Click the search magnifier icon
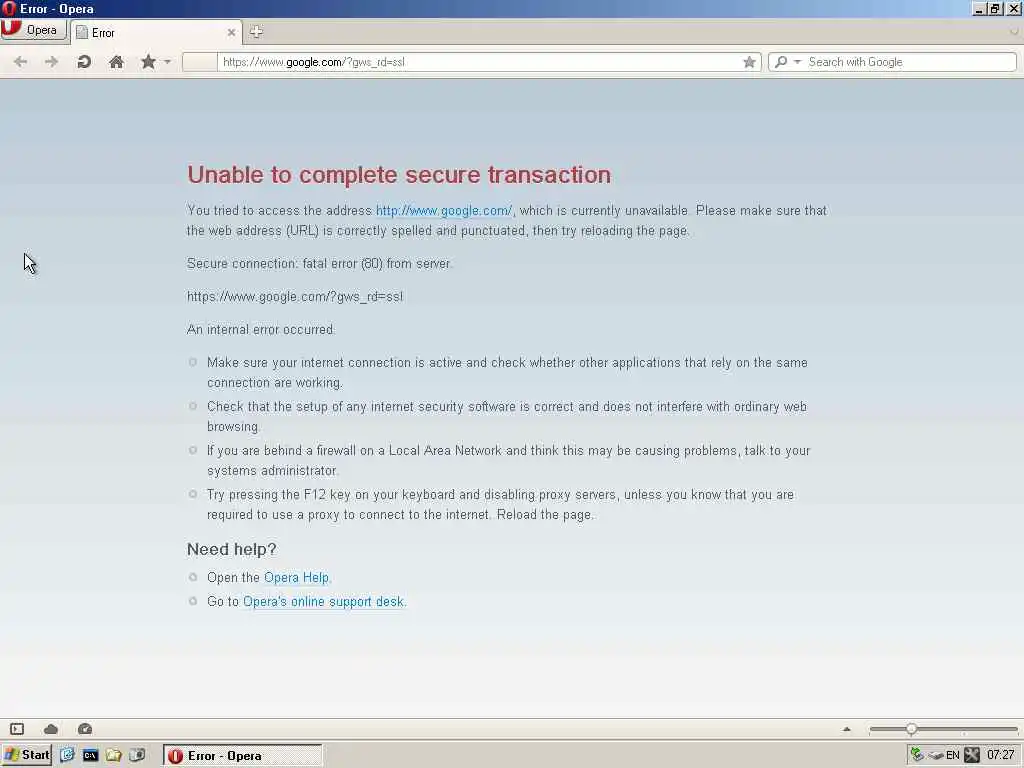The image size is (1024, 768). (780, 62)
